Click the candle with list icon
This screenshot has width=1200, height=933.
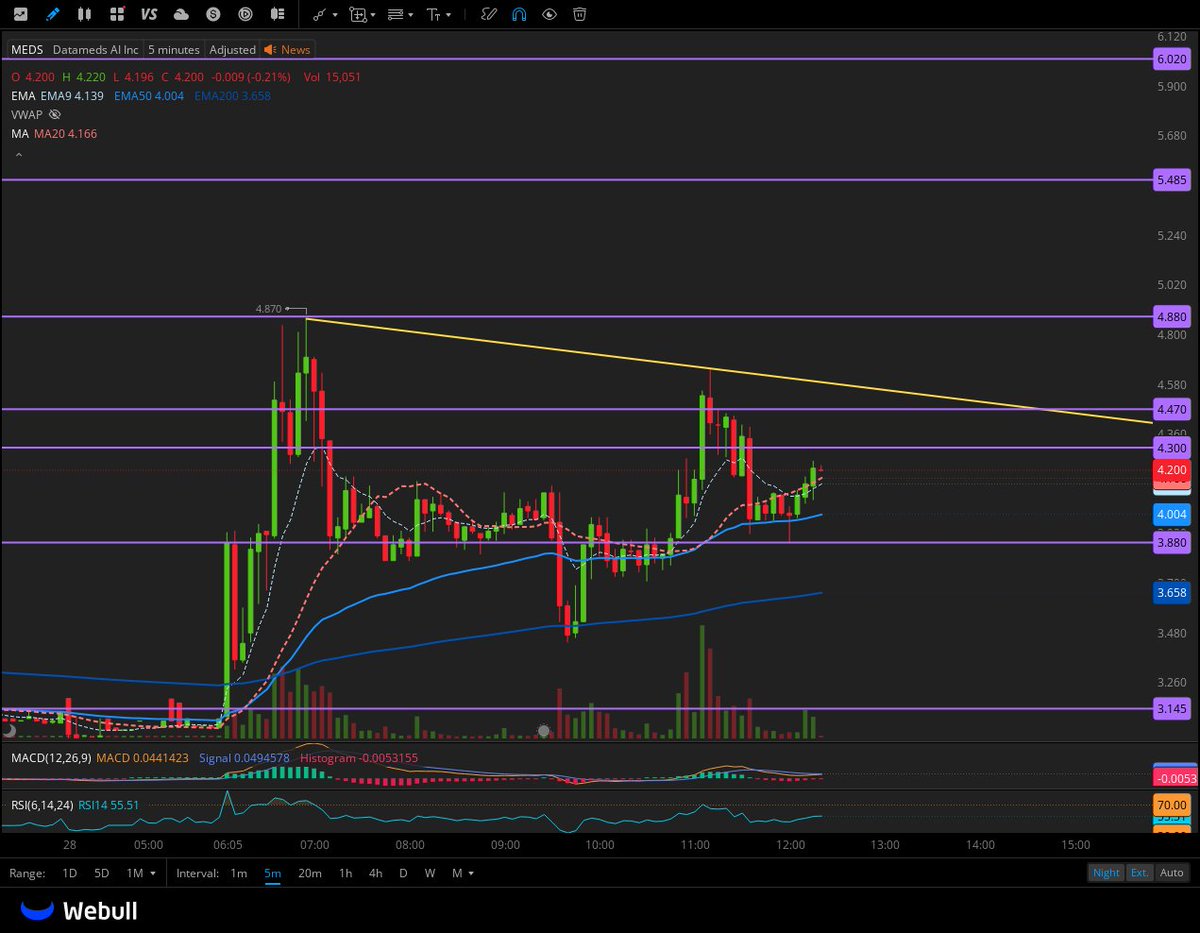tap(277, 14)
